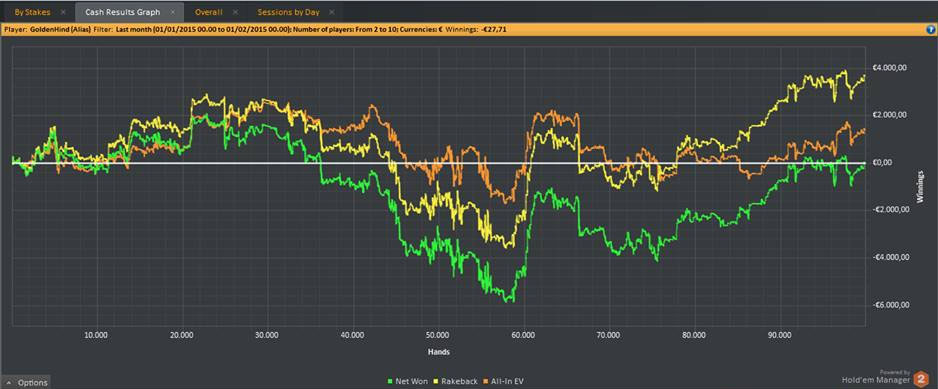Screen dimensions: 938x389
Task: Click the 70.000 hands axis label
Action: point(609,336)
